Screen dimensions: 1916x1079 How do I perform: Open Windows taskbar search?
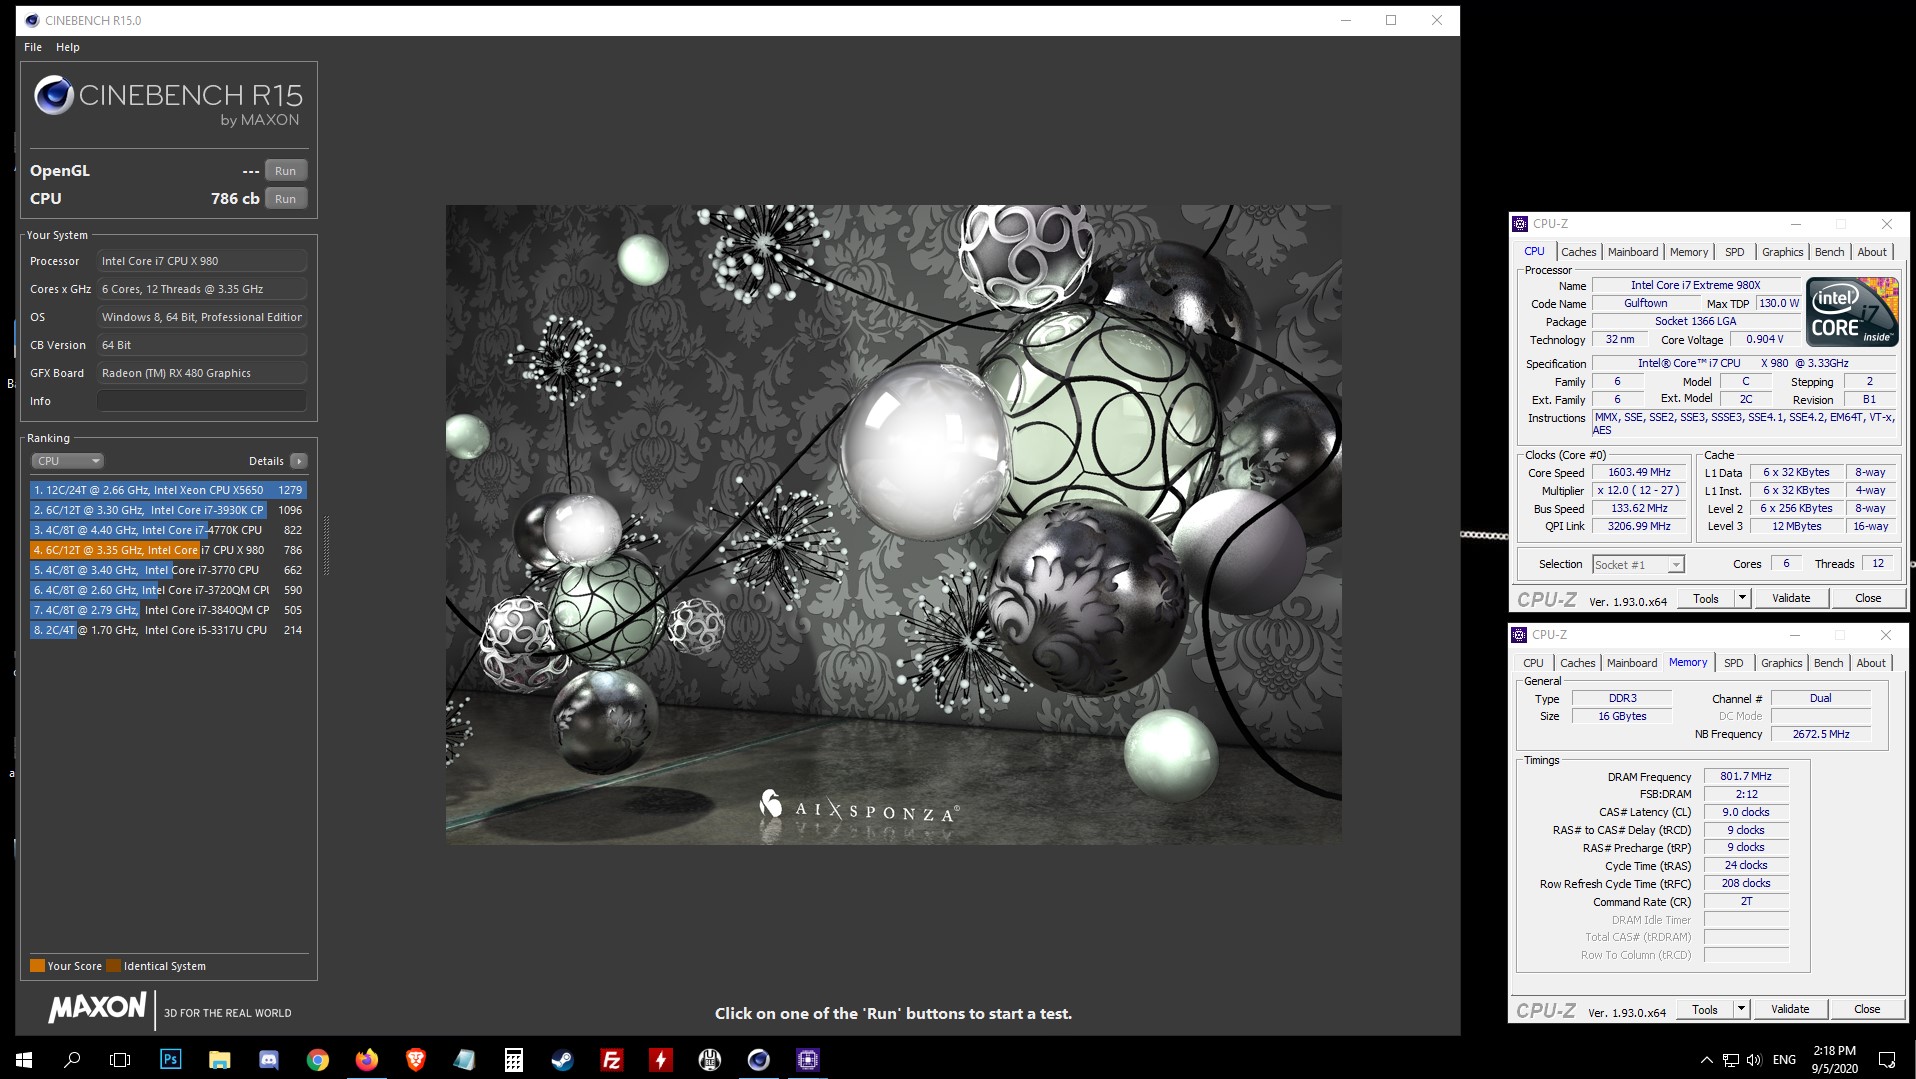pyautogui.click(x=72, y=1059)
